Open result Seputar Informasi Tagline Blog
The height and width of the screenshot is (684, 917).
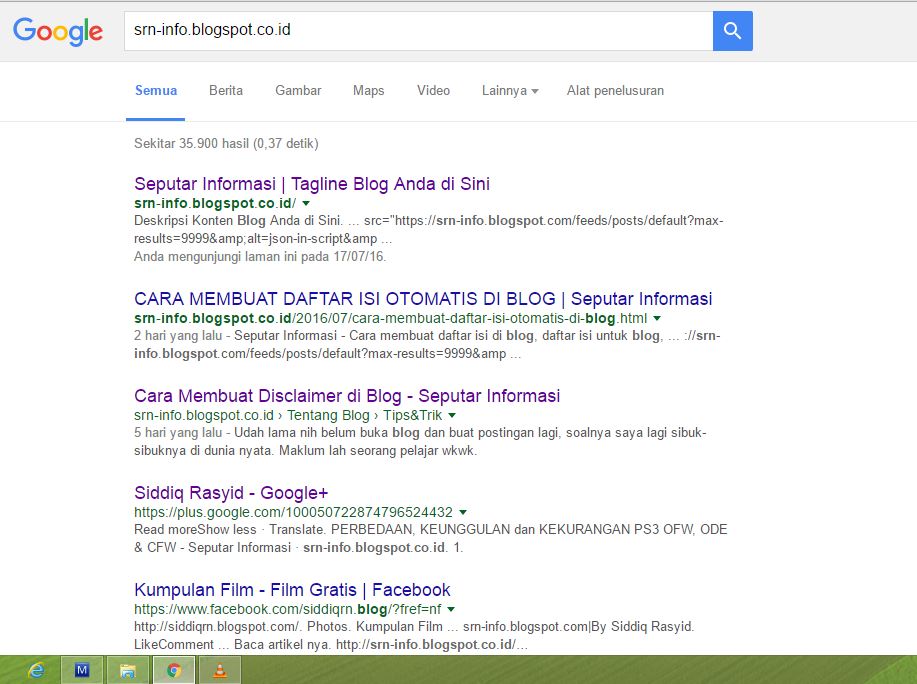coord(312,184)
